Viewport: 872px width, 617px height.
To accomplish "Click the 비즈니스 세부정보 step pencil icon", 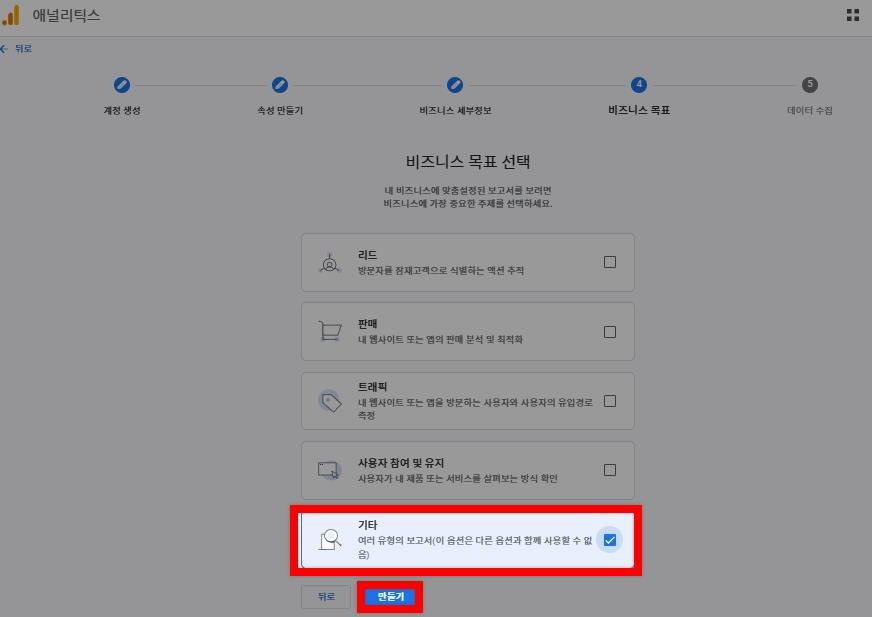I will (455, 85).
